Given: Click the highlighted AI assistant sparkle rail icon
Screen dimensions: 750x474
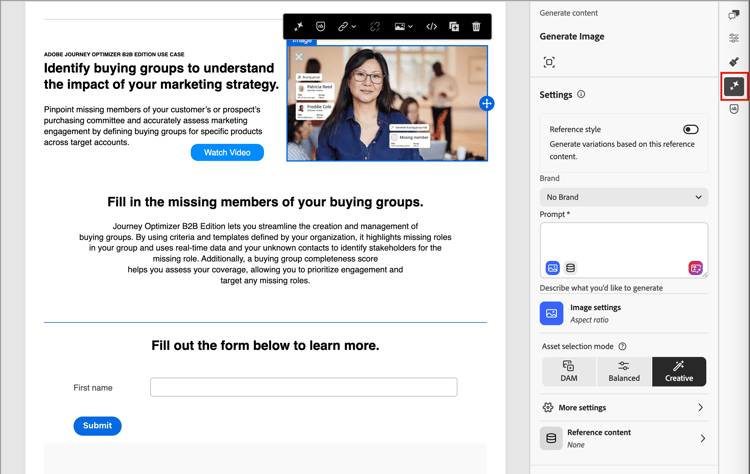Looking at the screenshot, I should click(734, 86).
